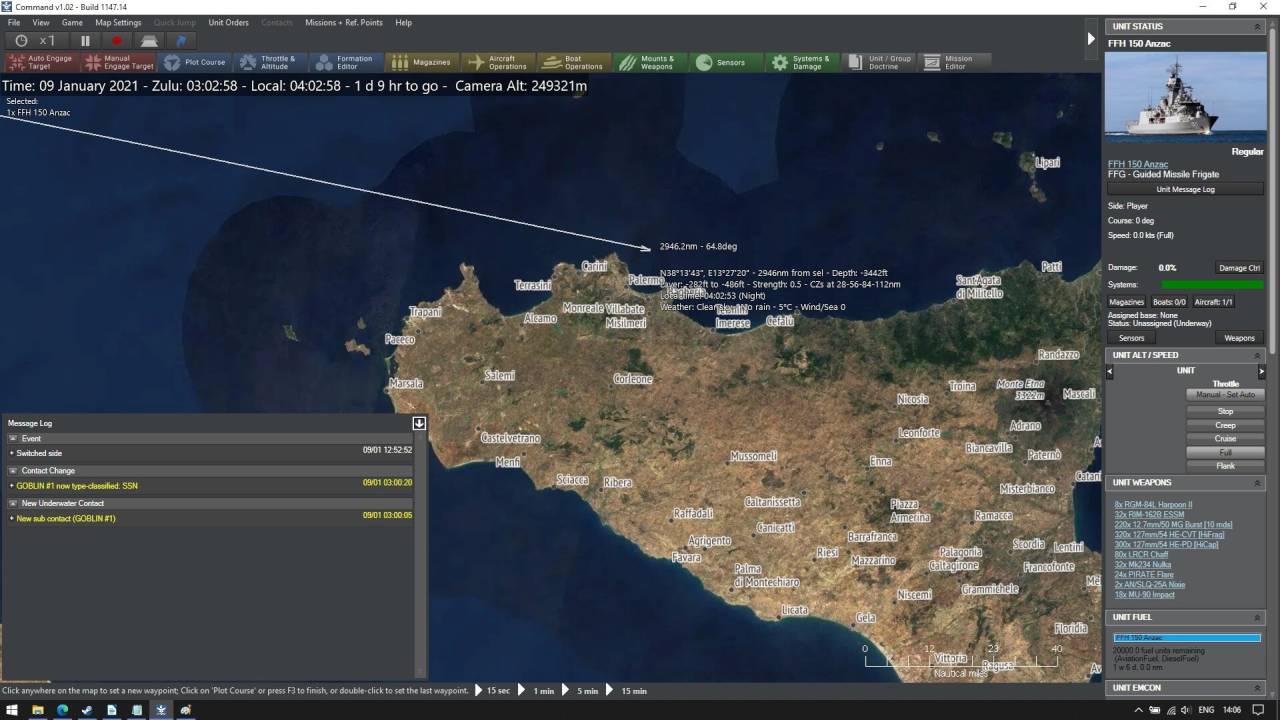The height and width of the screenshot is (720, 1280).
Task: Open the Formation Editor
Action: 345,62
